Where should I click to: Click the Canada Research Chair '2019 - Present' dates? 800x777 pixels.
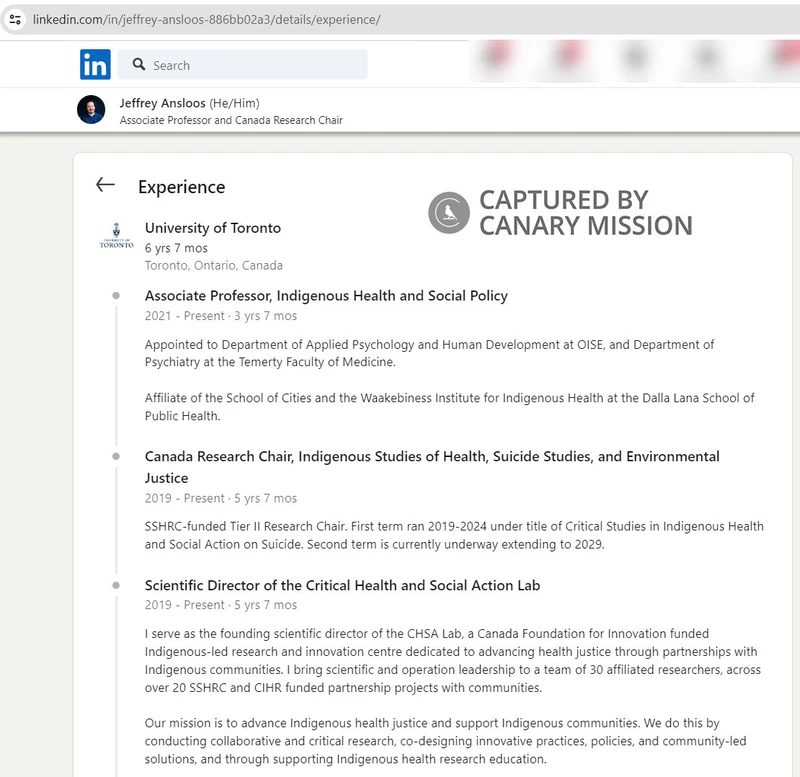pos(221,498)
